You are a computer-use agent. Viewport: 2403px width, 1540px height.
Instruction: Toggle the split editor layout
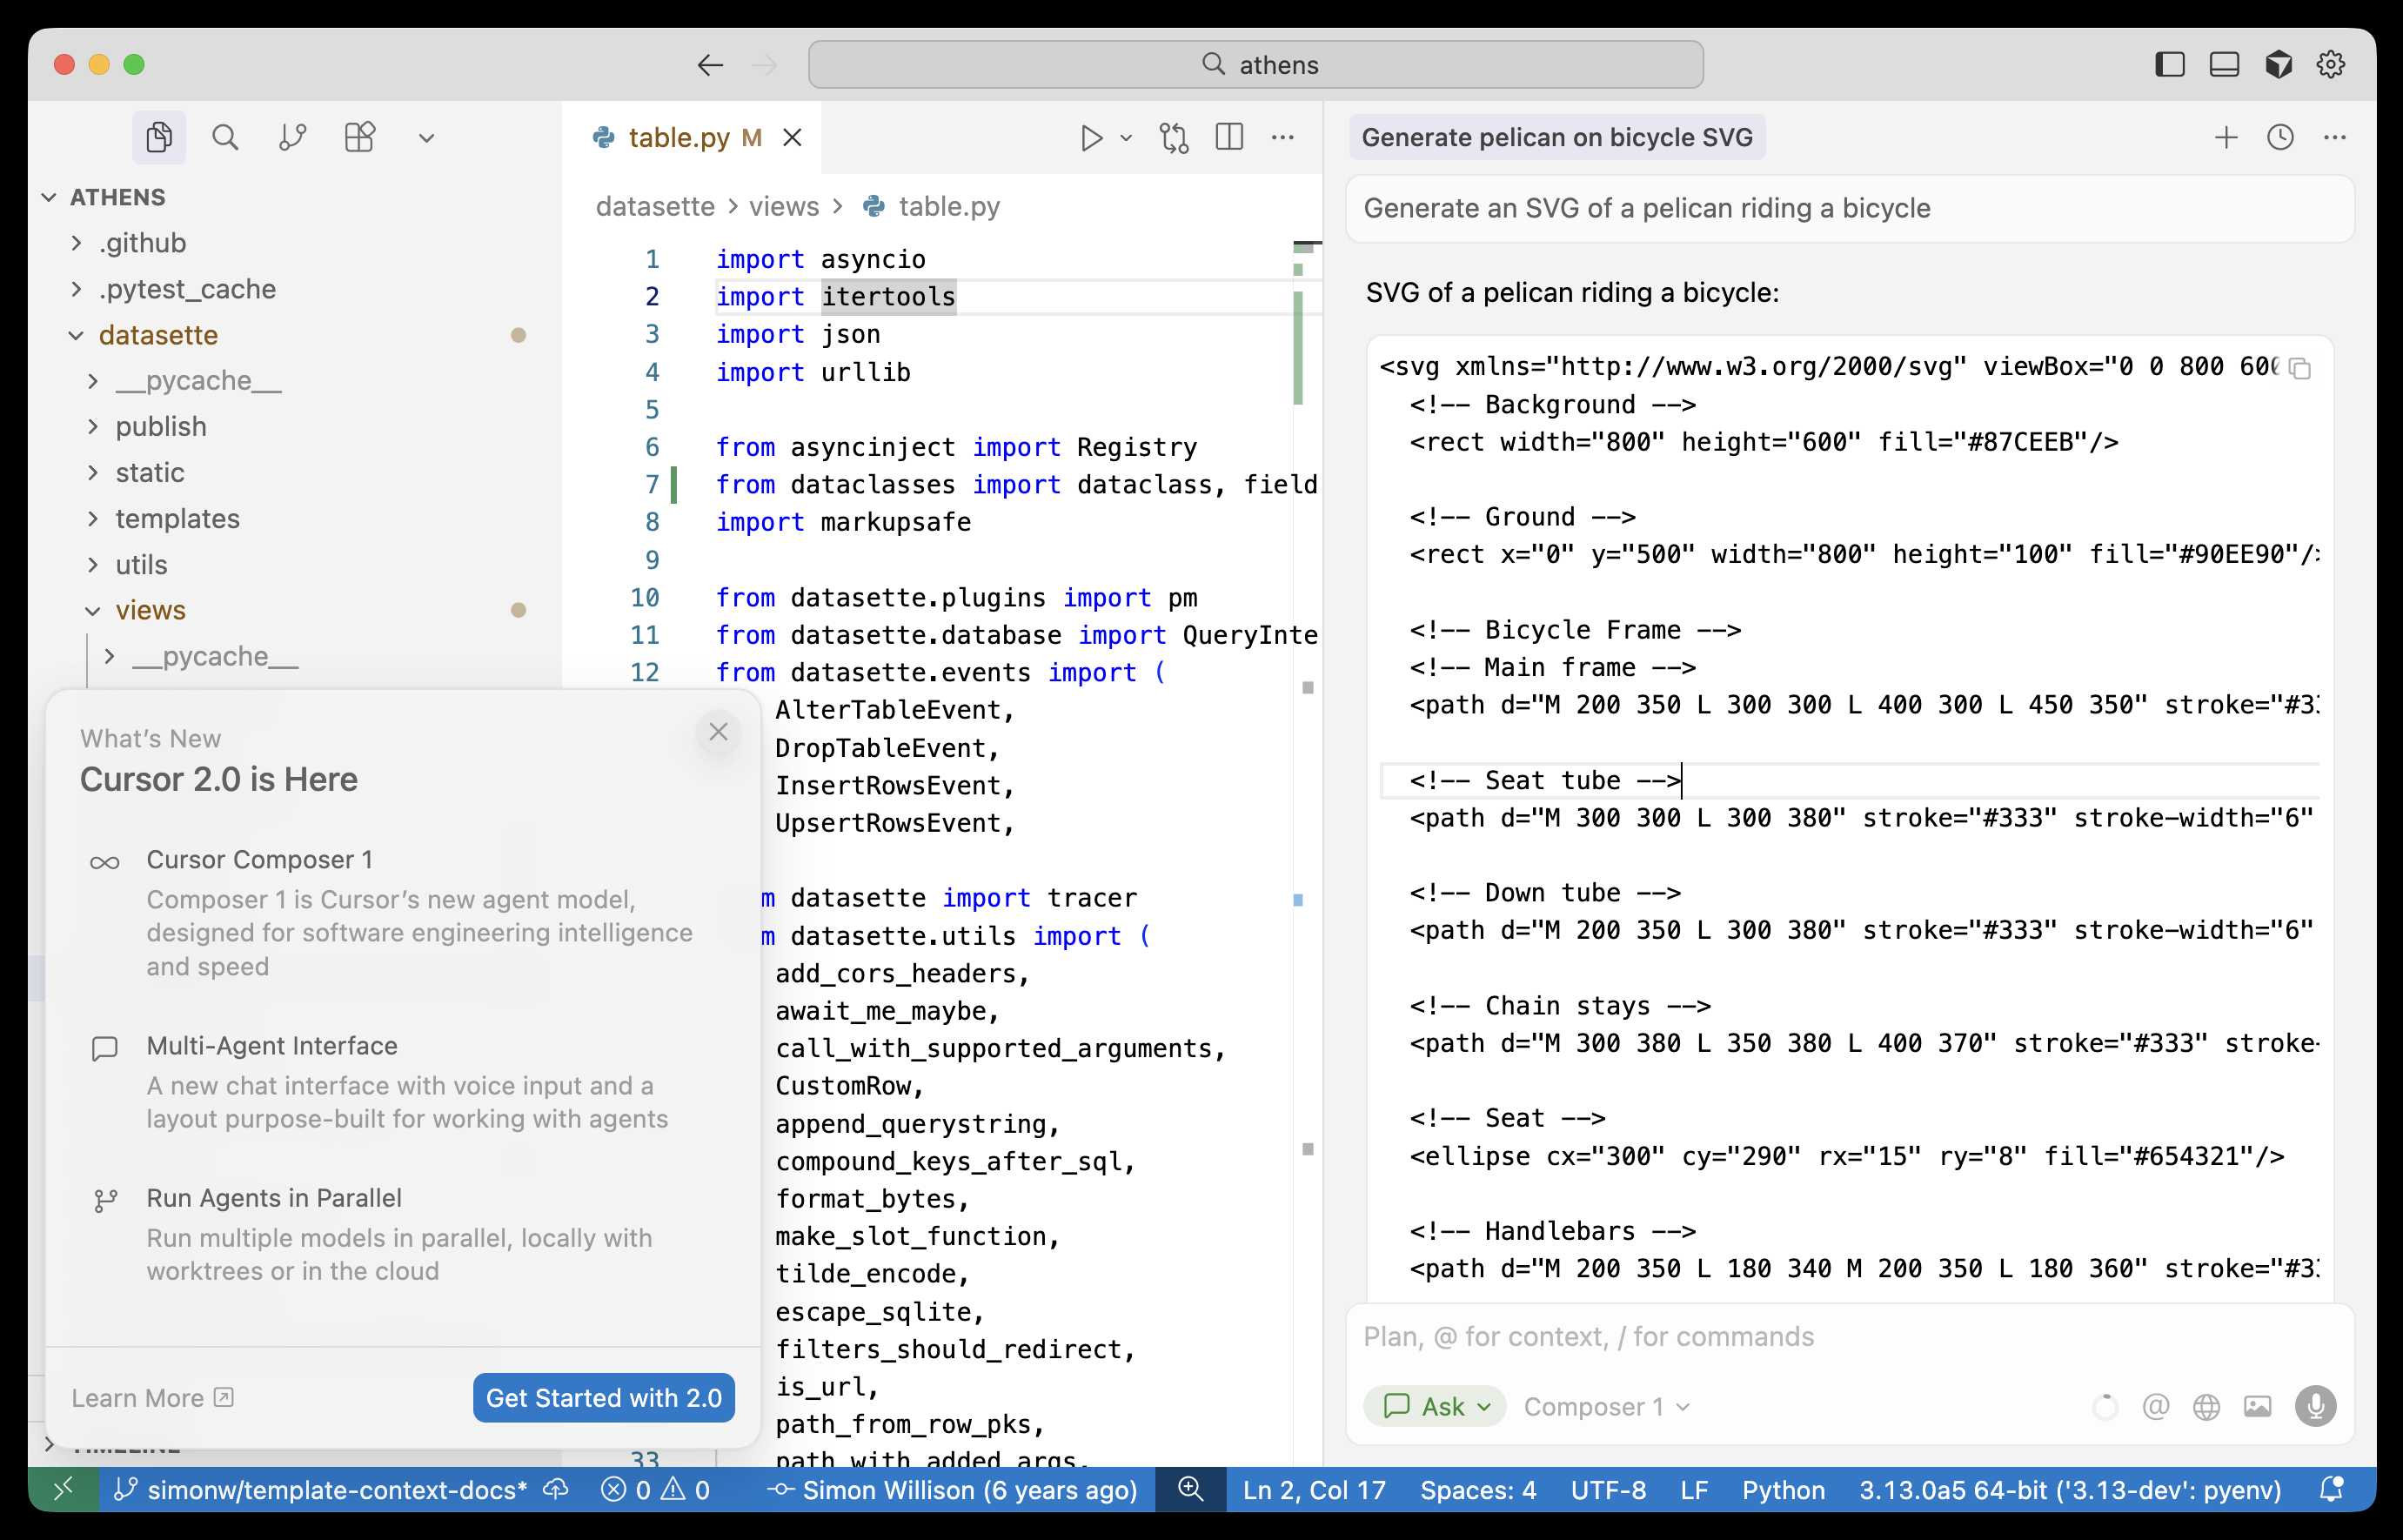[x=1228, y=138]
